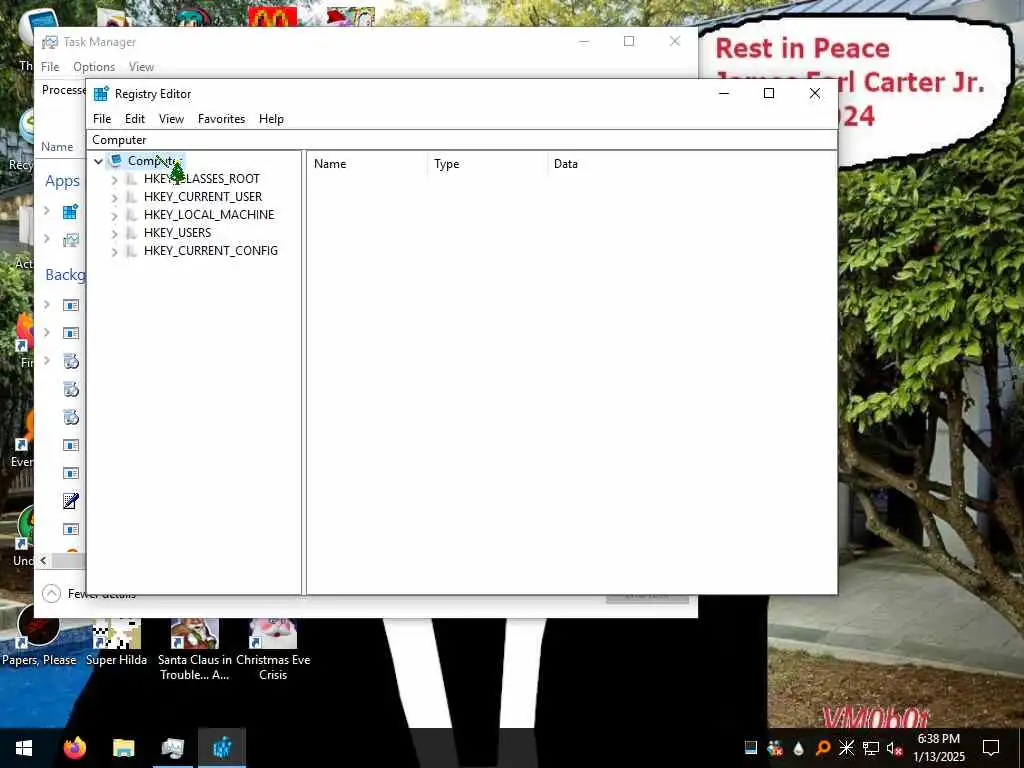The image size is (1024, 768).
Task: Select the HKEY_USERS folder icon
Action: [131, 233]
